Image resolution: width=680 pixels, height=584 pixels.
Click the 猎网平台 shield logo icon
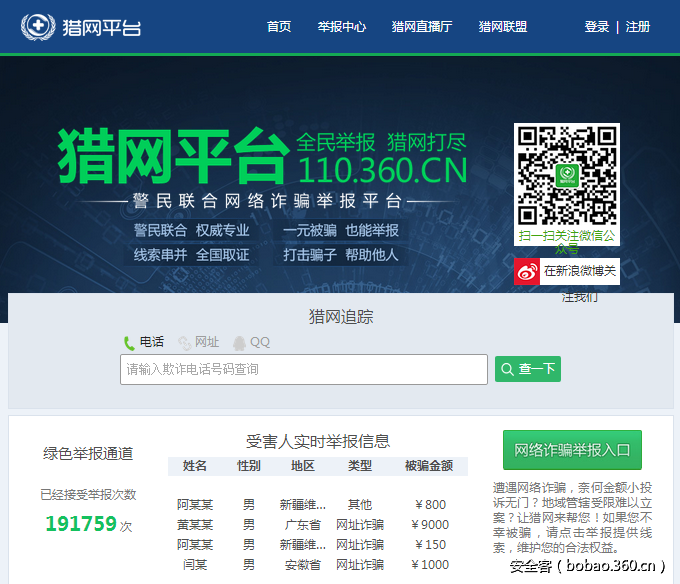pyautogui.click(x=38, y=26)
